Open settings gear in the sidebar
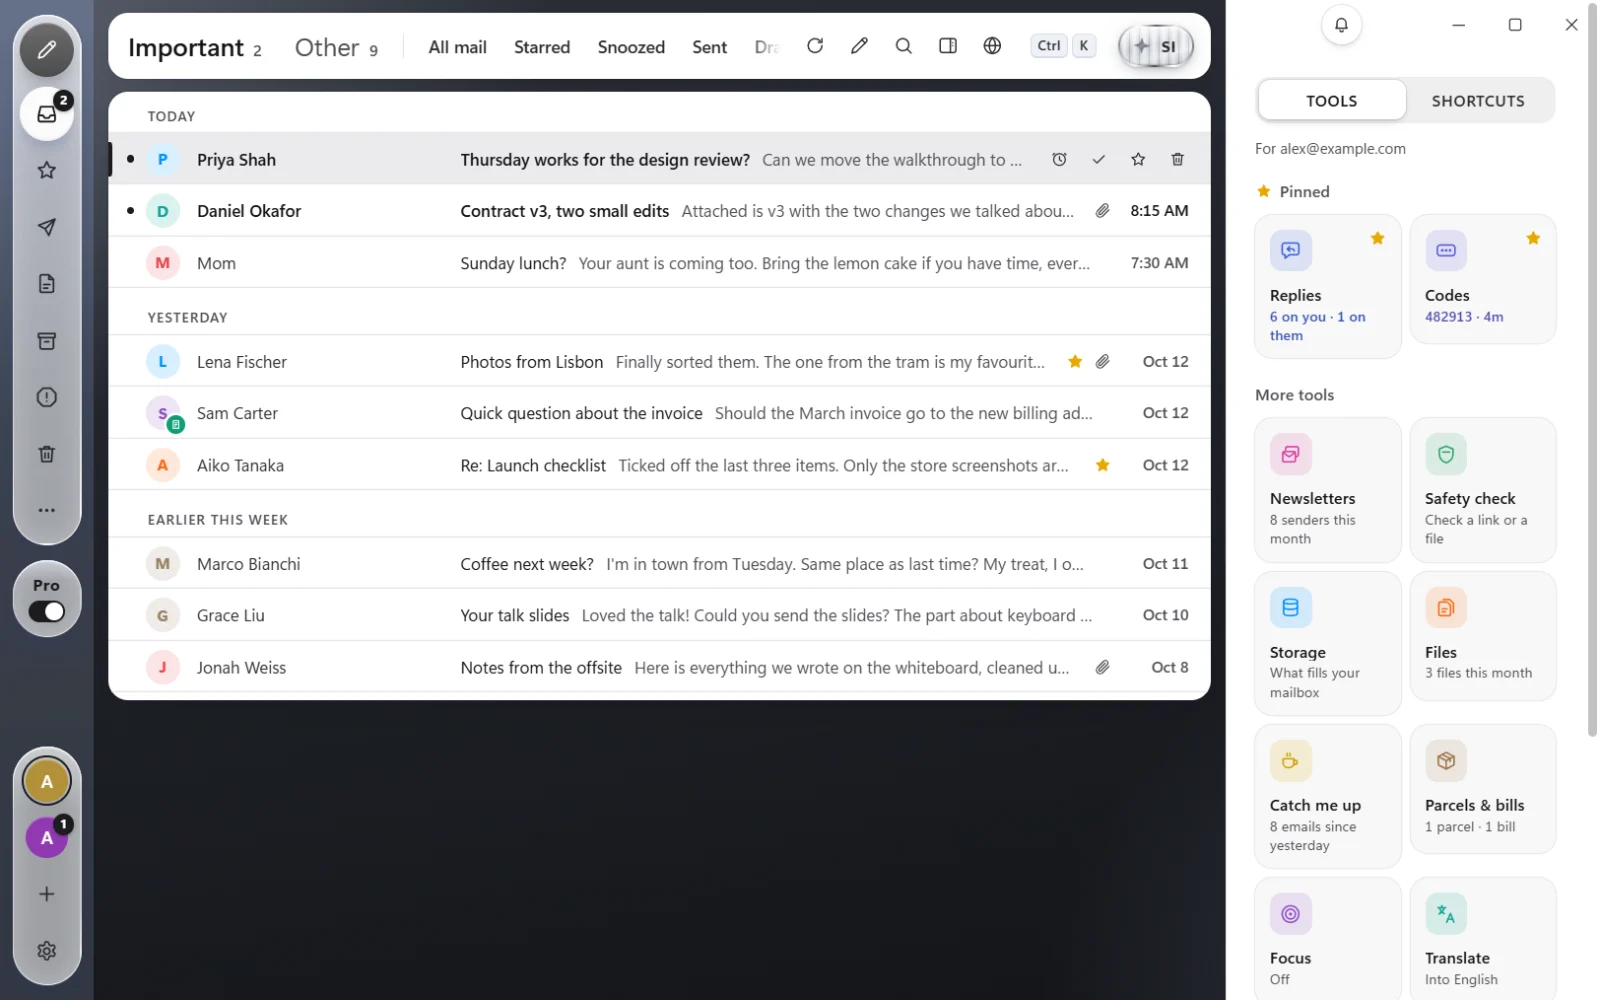This screenshot has height=1000, width=1600. coord(46,951)
